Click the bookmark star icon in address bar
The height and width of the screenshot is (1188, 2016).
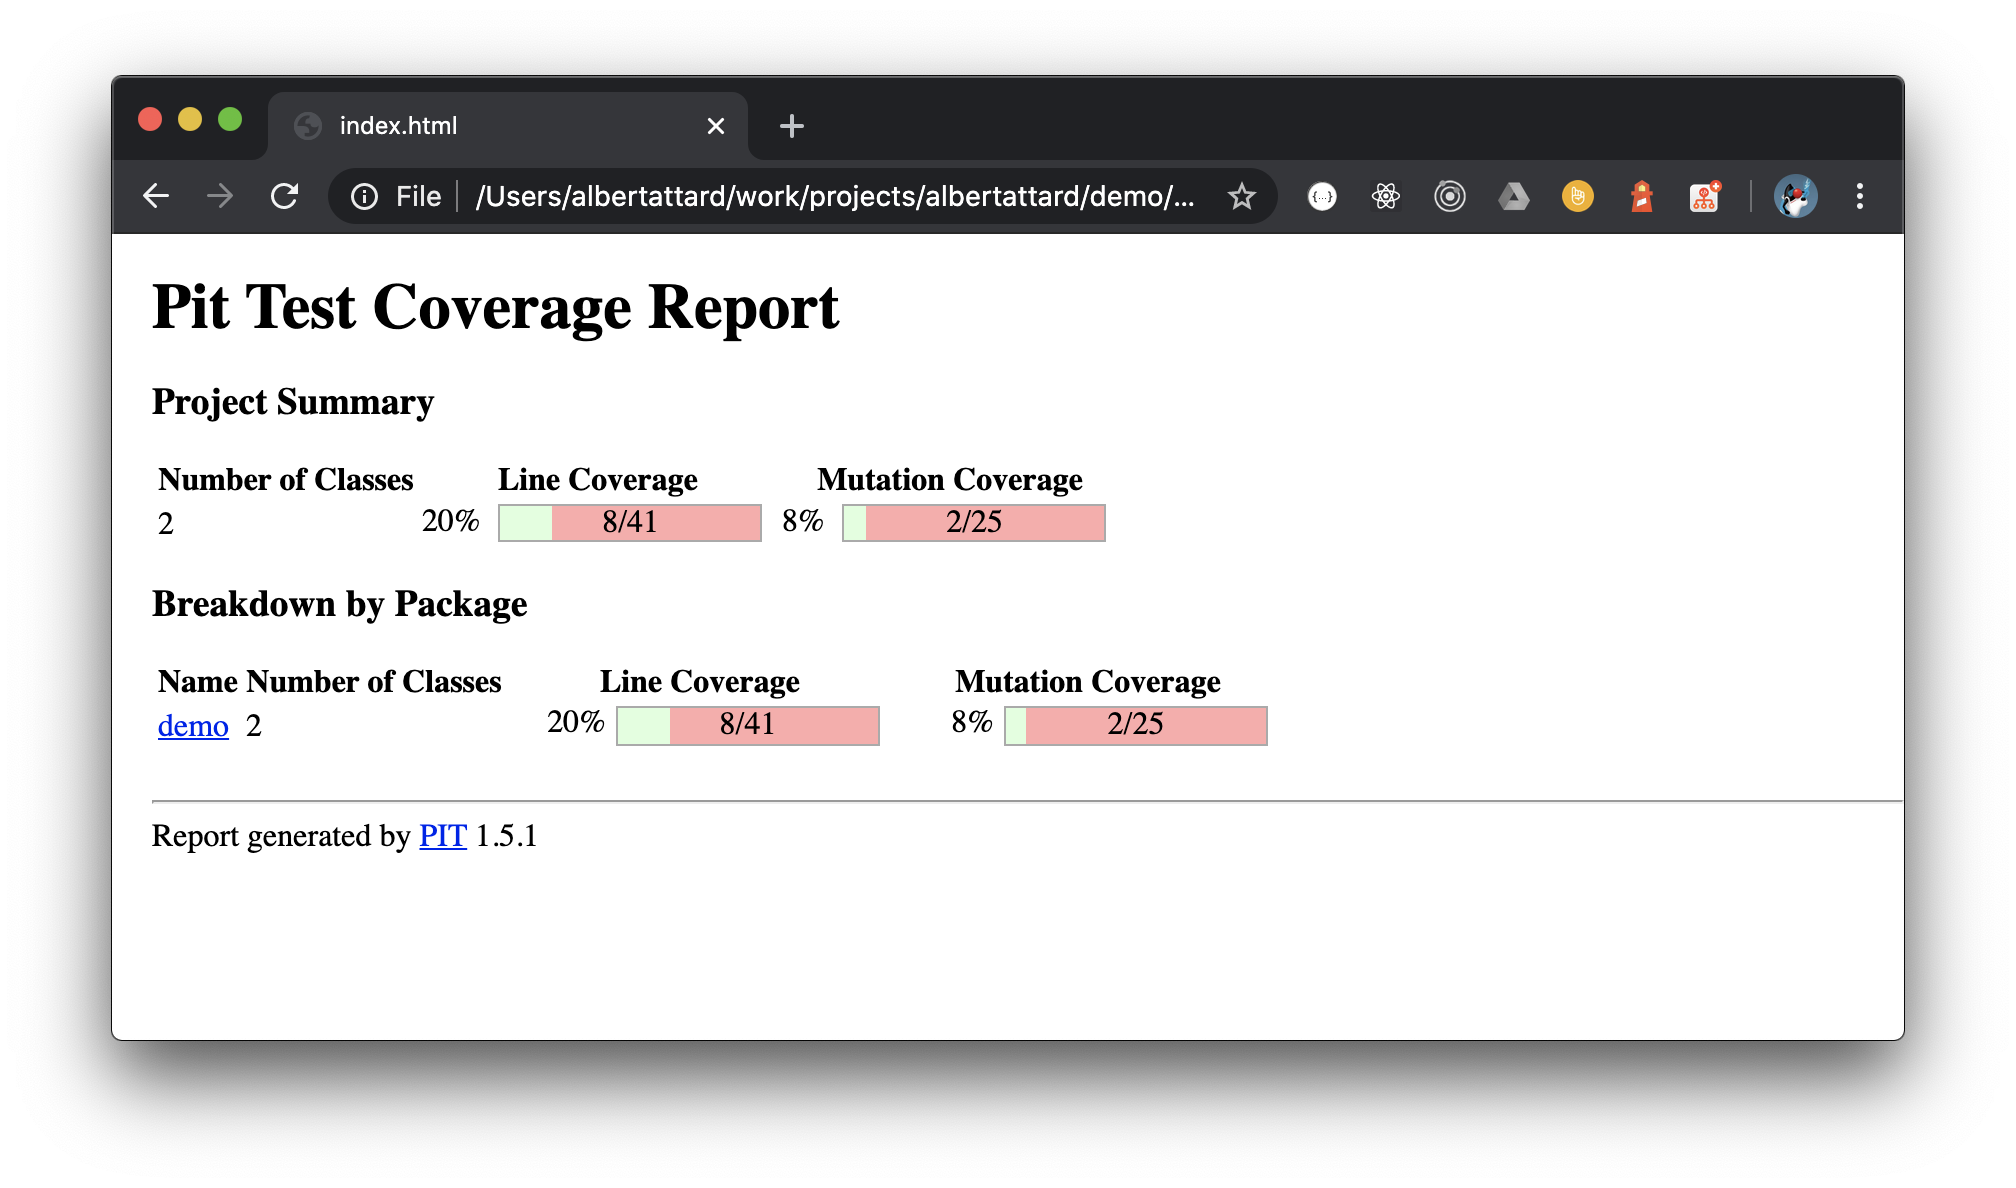pos(1241,197)
